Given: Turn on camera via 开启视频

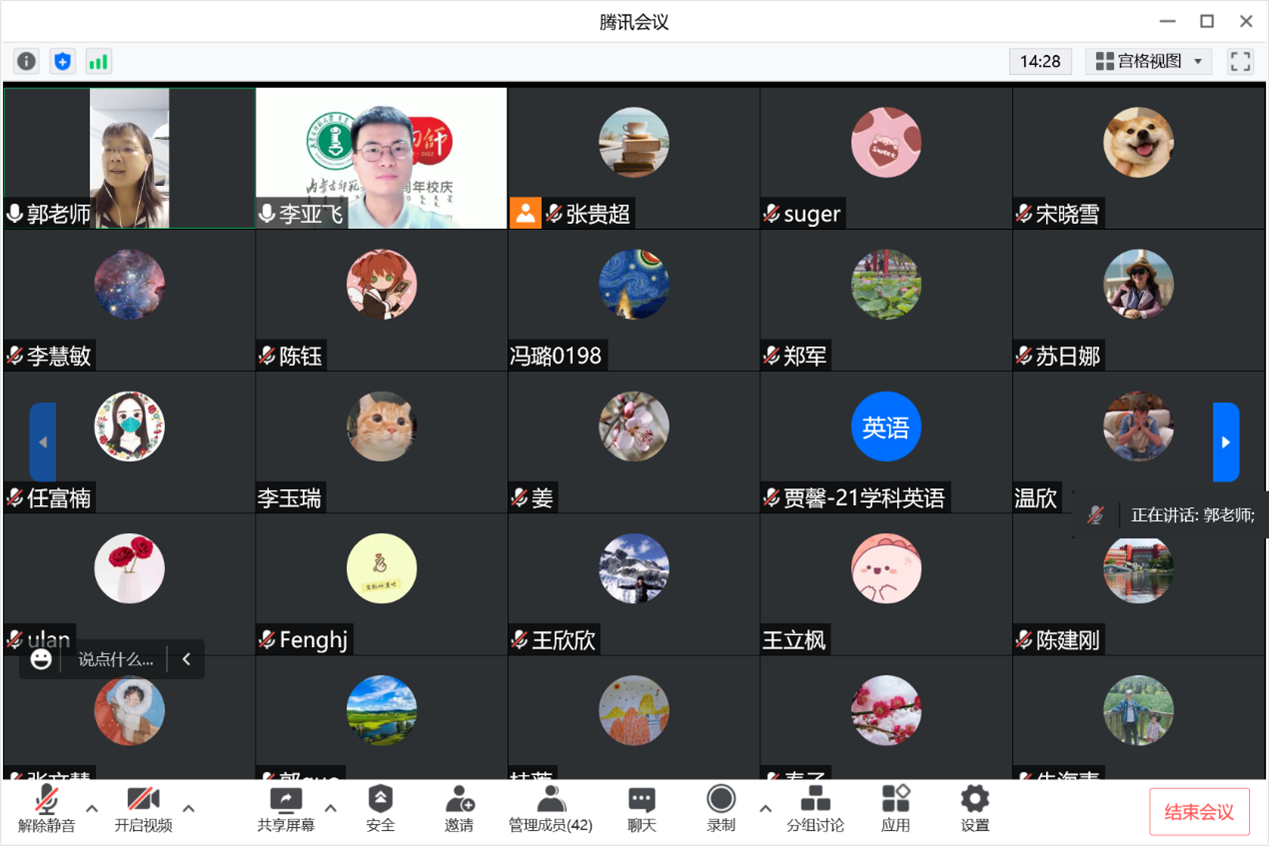Looking at the screenshot, I should pyautogui.click(x=143, y=809).
